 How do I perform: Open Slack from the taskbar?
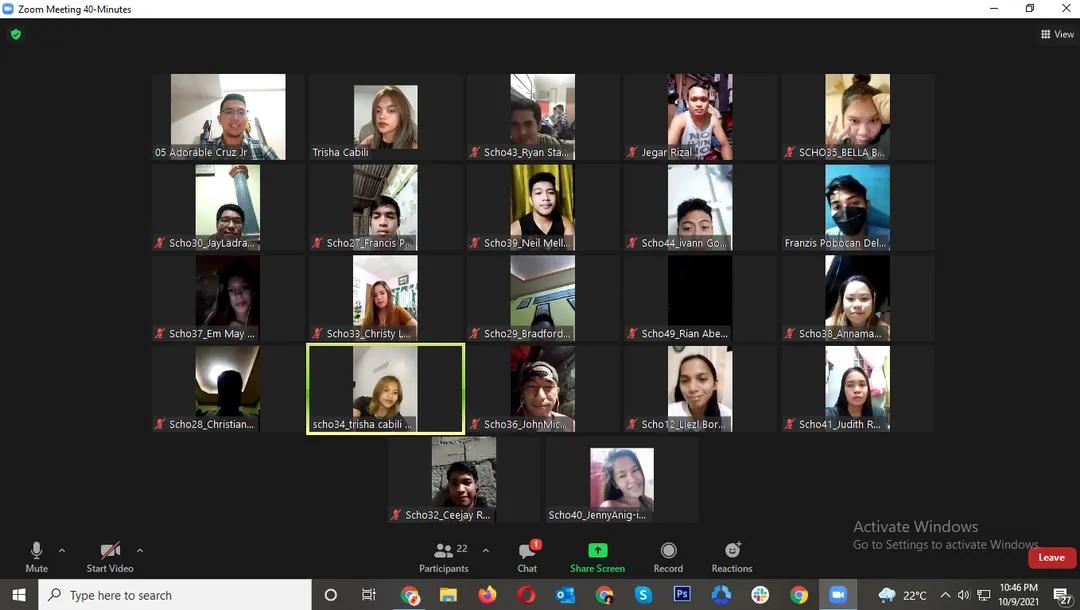pos(760,595)
